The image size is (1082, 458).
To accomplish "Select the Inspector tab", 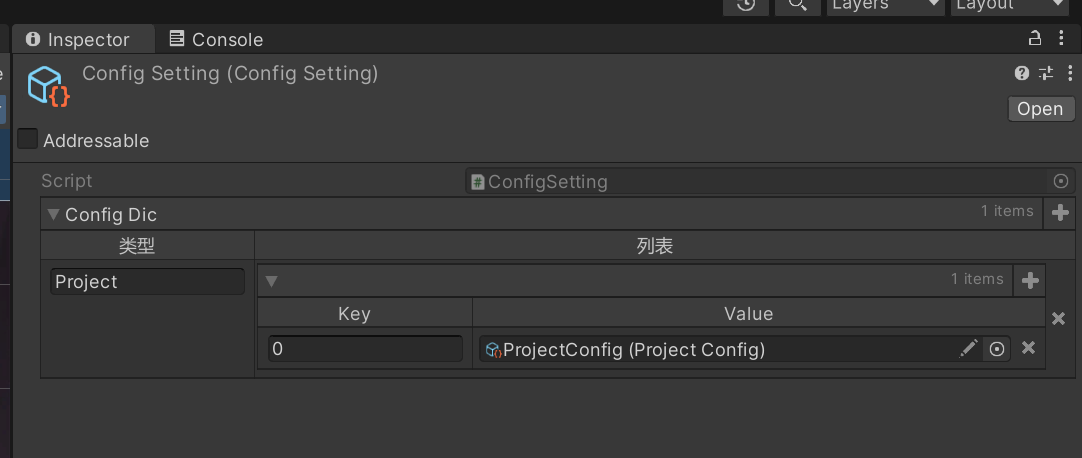I will 77,39.
